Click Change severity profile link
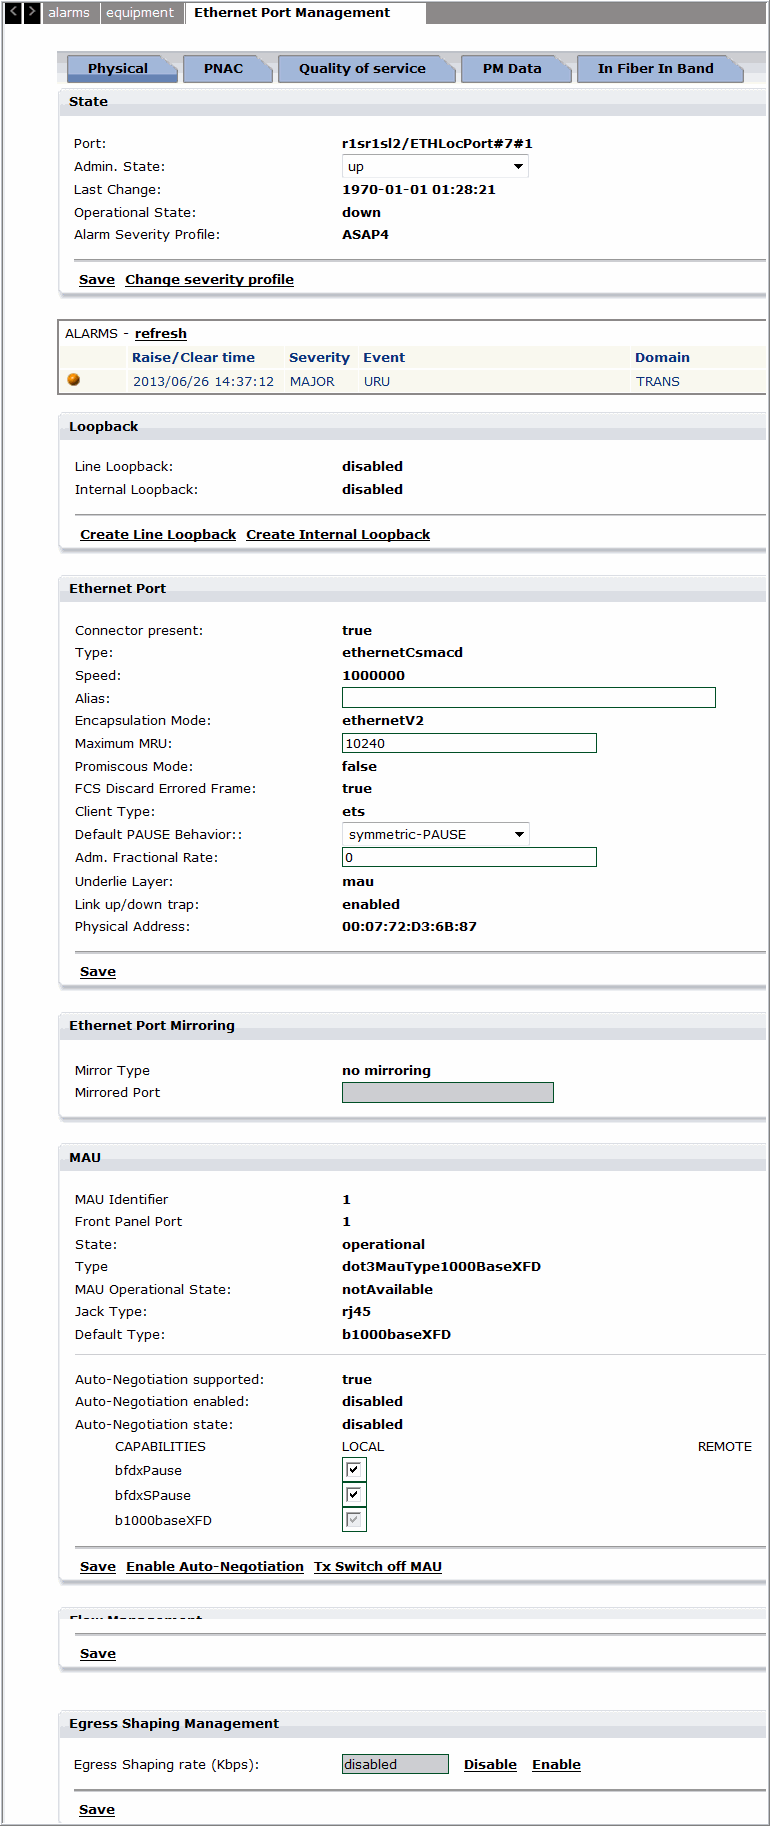Screen dimensions: 770x1826 click(x=209, y=280)
